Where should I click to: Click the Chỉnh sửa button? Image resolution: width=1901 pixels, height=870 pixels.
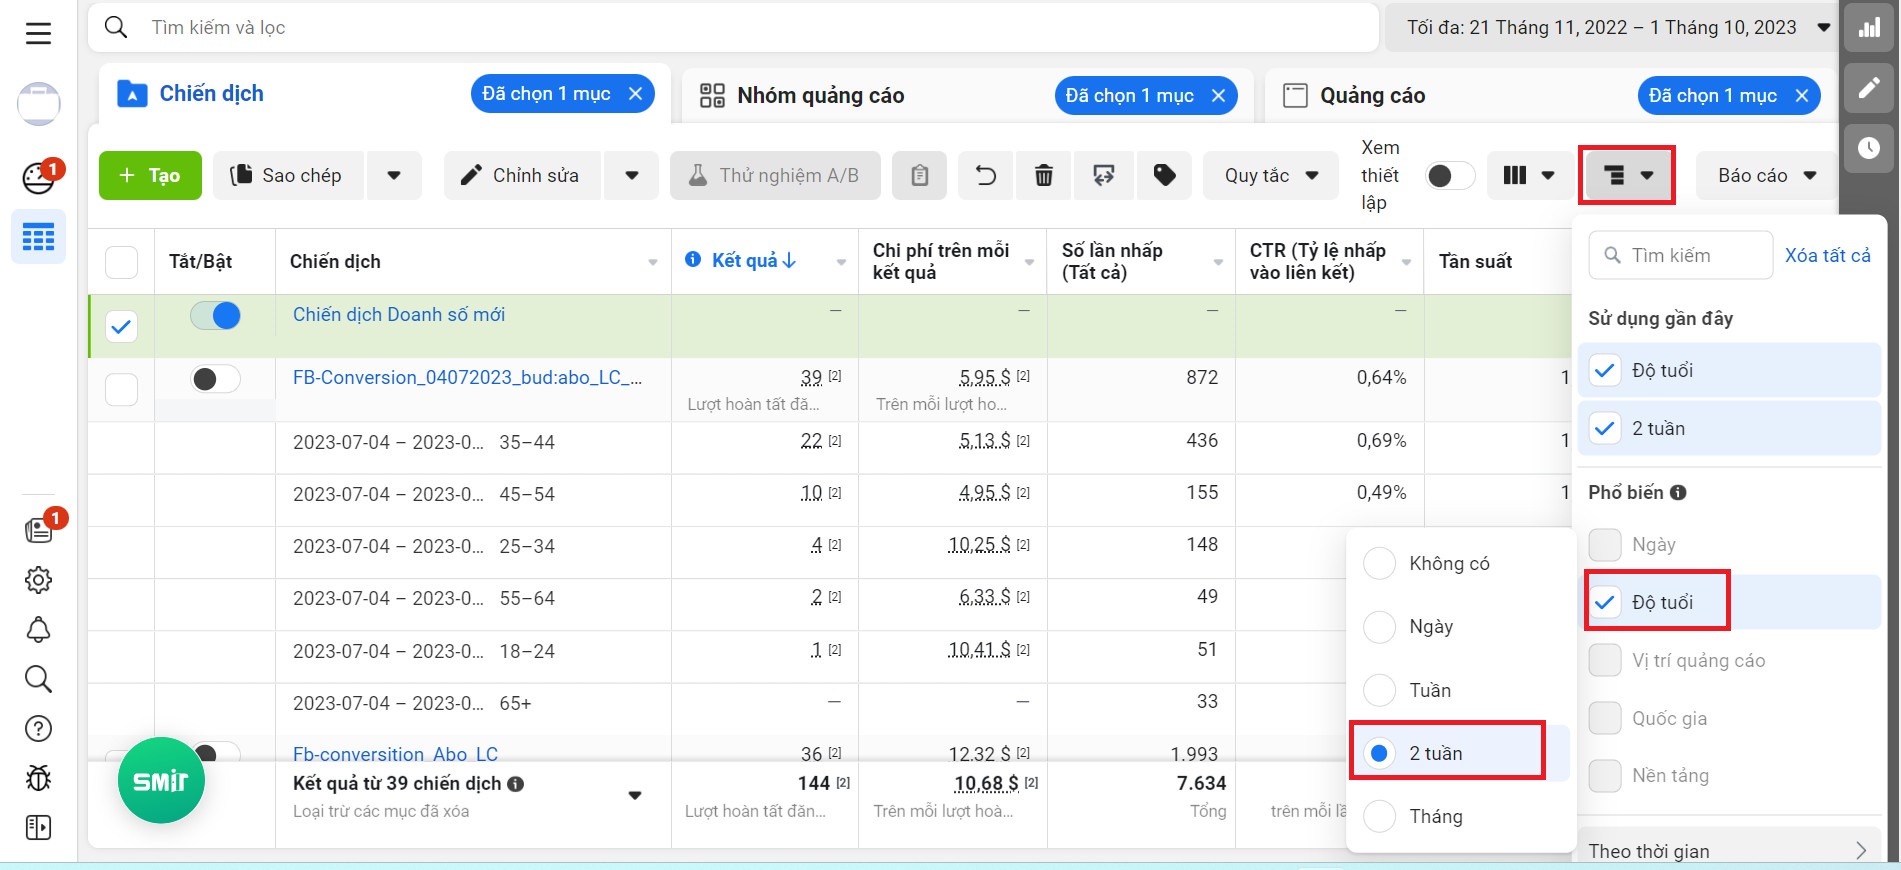(522, 176)
